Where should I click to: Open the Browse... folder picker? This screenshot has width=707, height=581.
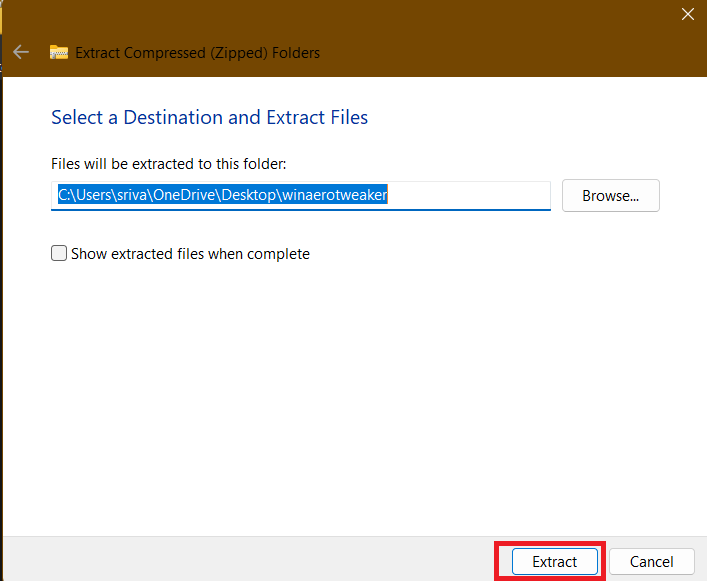pos(610,196)
